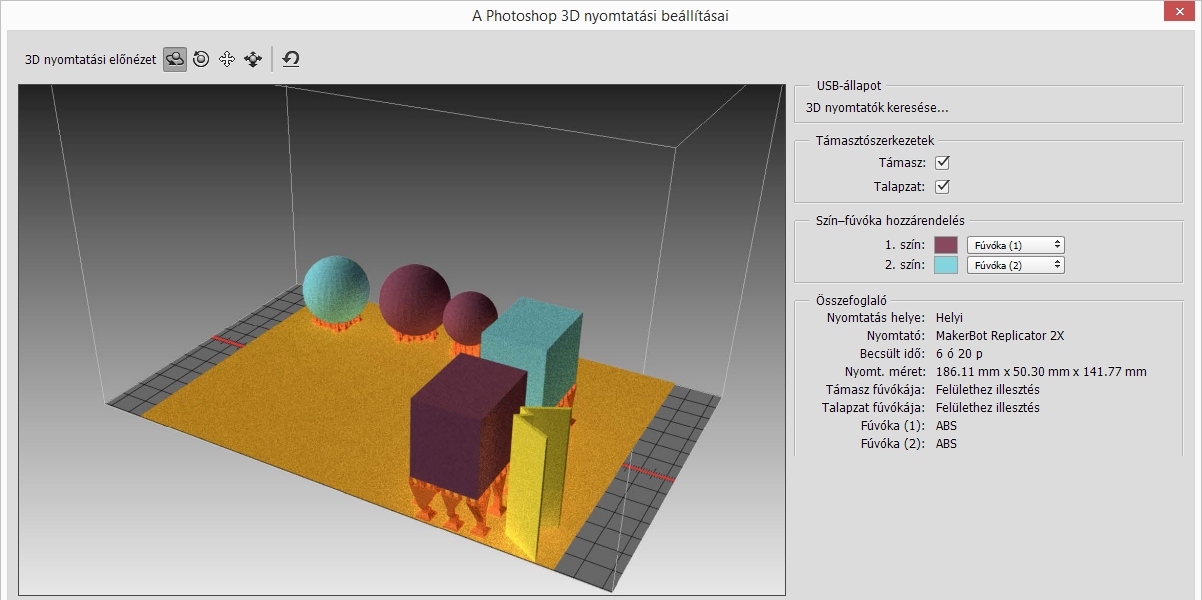
Task: Close the 3D printing settings dialog
Action: coord(1177,11)
